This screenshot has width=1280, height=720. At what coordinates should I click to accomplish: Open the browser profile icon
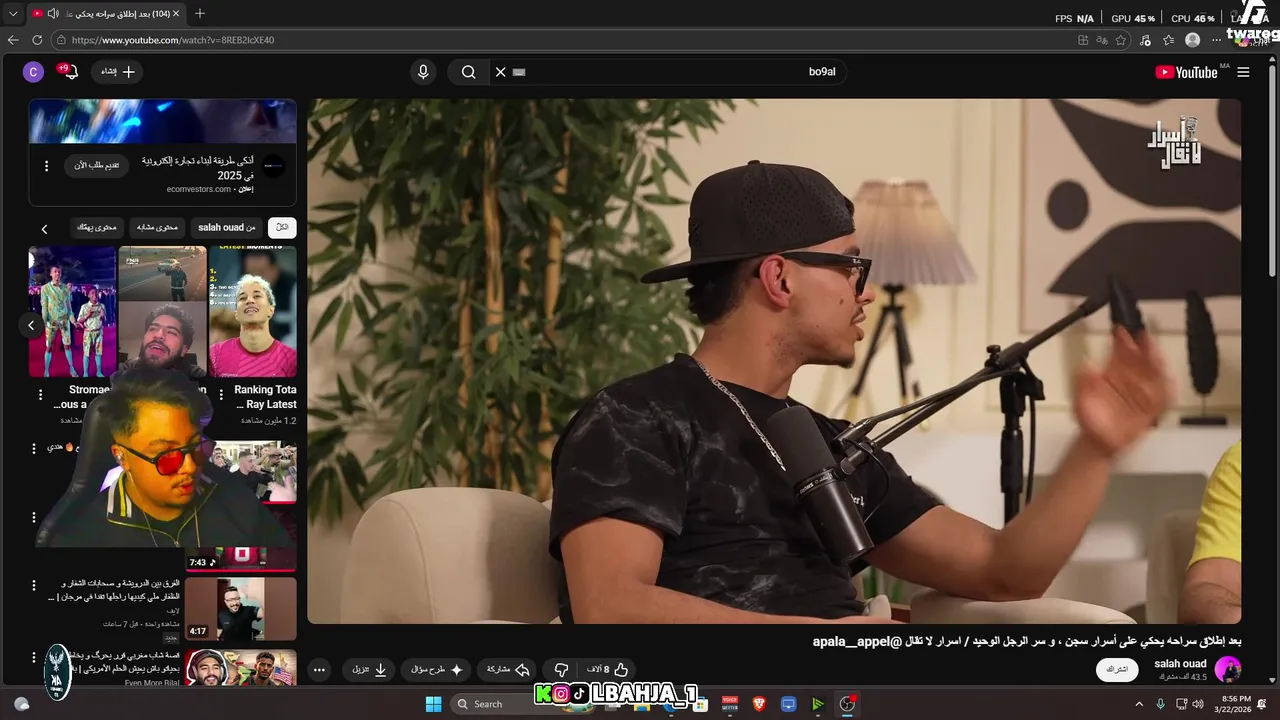click(1192, 40)
